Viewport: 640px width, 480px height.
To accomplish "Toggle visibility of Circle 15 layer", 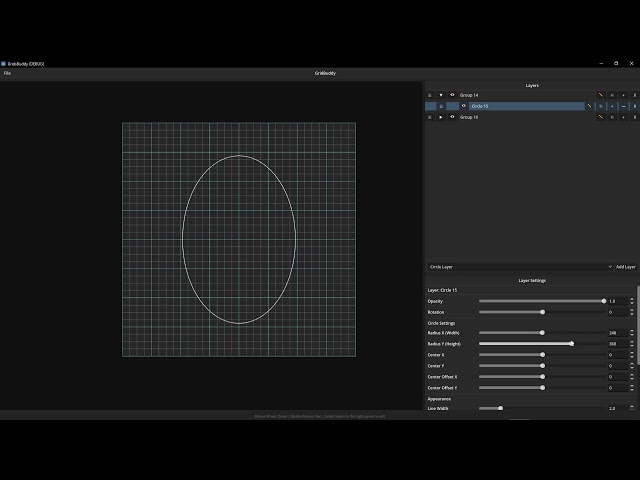I will pos(464,106).
